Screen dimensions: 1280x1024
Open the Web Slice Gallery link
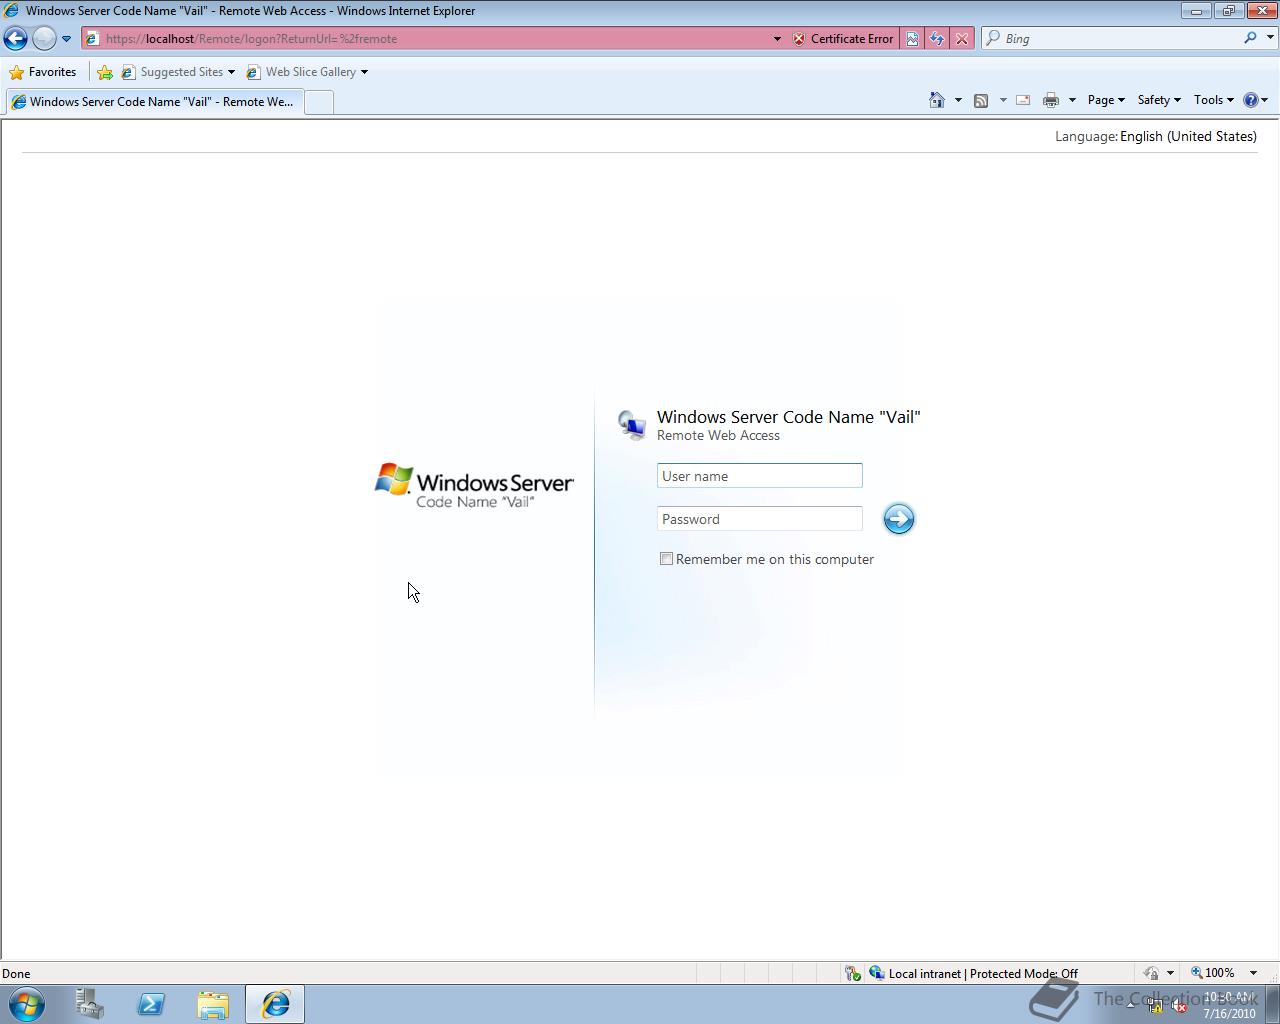point(307,72)
